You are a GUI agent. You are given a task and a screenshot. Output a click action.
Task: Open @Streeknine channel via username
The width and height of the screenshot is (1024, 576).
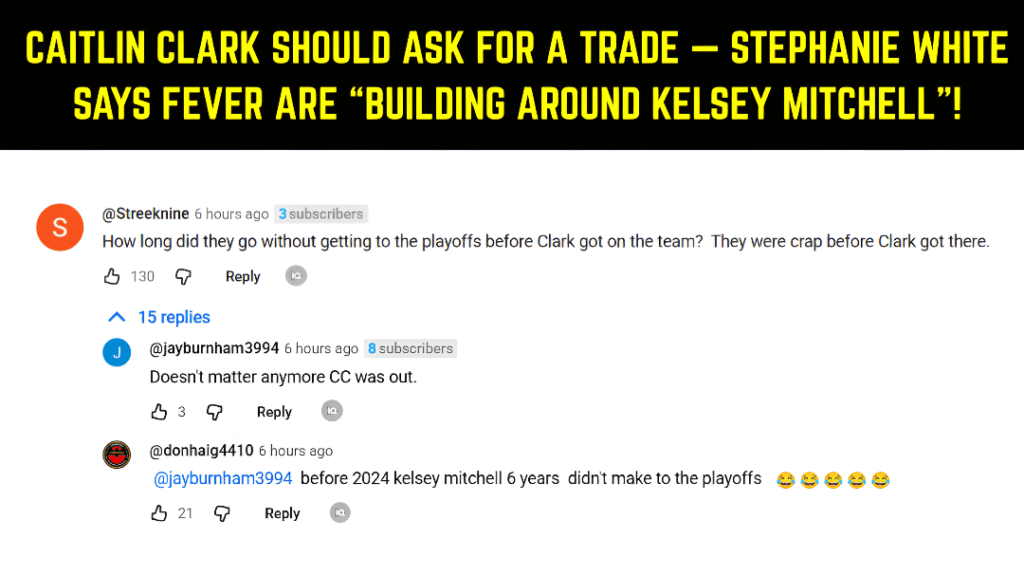(146, 213)
